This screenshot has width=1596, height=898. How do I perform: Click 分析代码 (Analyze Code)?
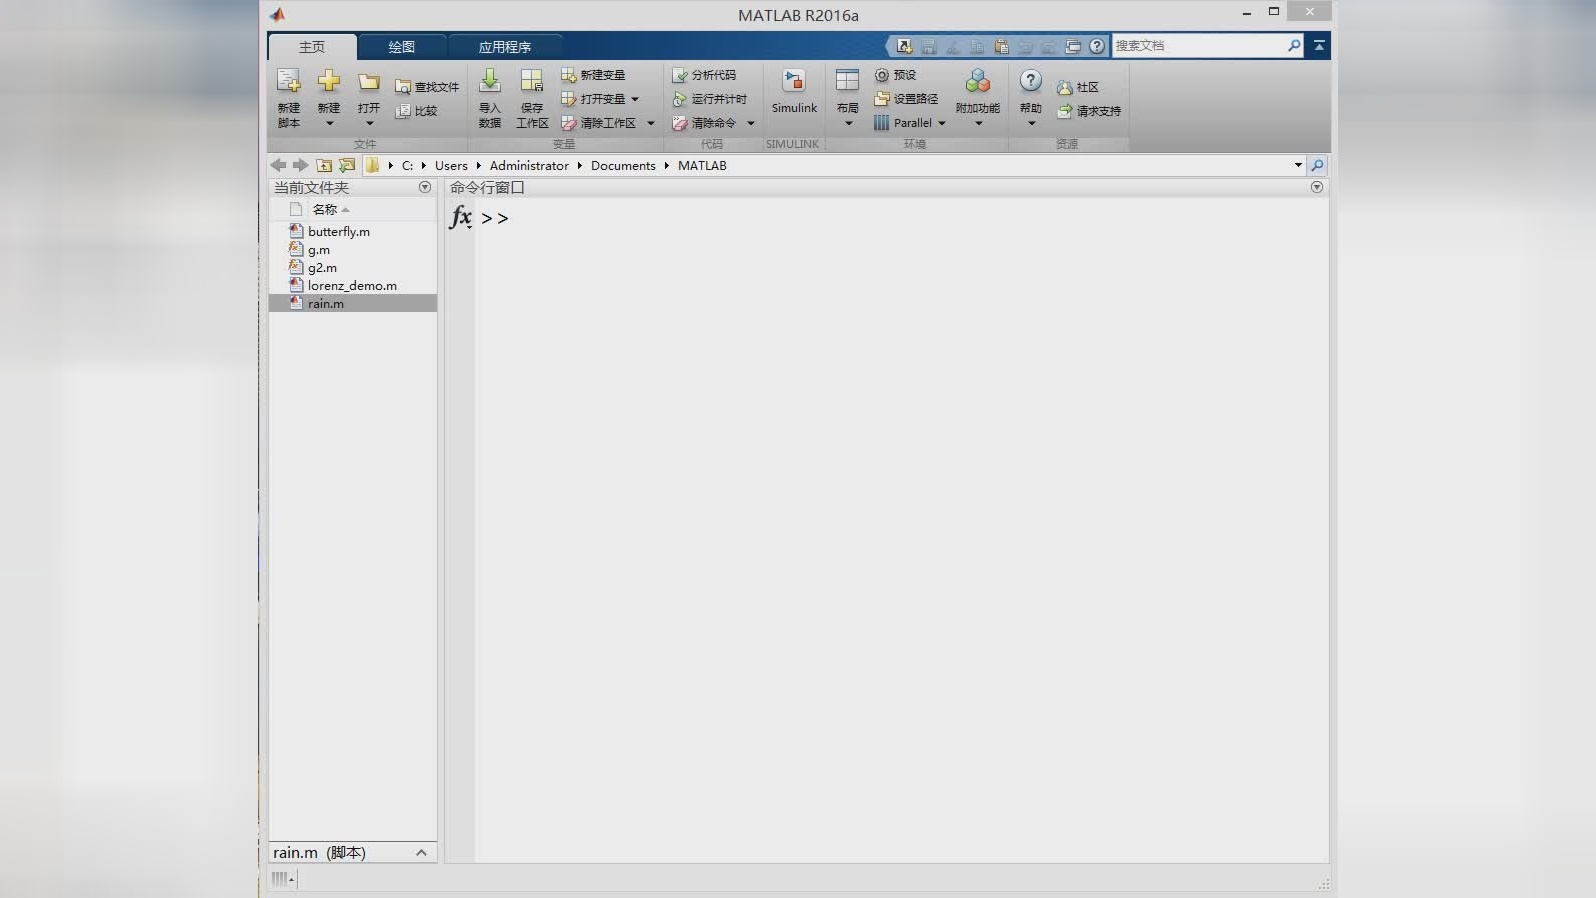point(704,75)
